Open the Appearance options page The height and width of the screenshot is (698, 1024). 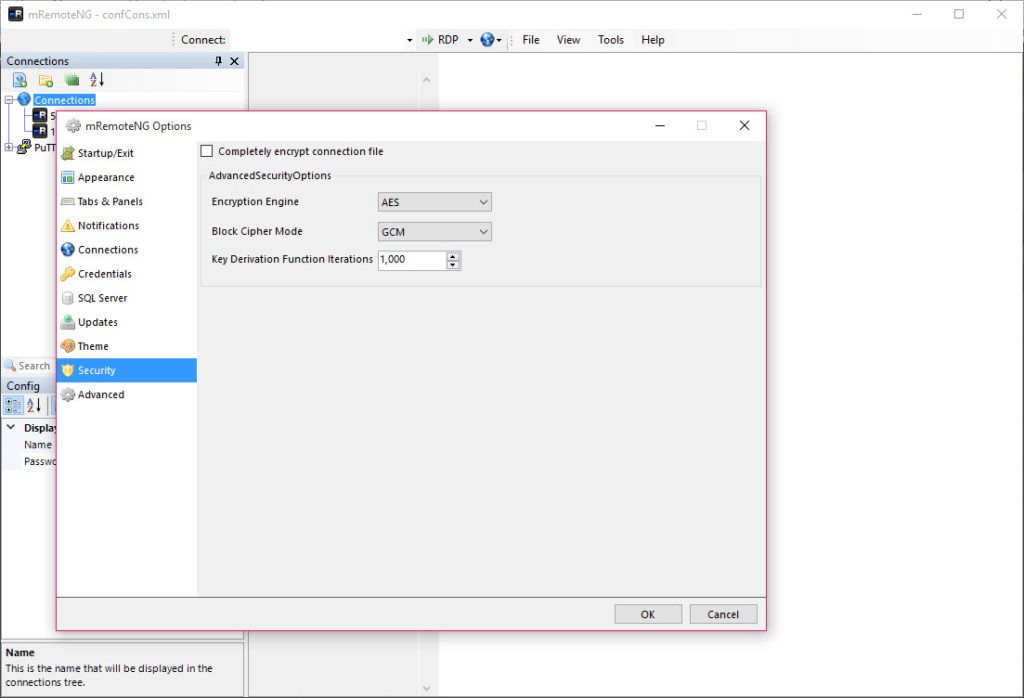(x=127, y=178)
